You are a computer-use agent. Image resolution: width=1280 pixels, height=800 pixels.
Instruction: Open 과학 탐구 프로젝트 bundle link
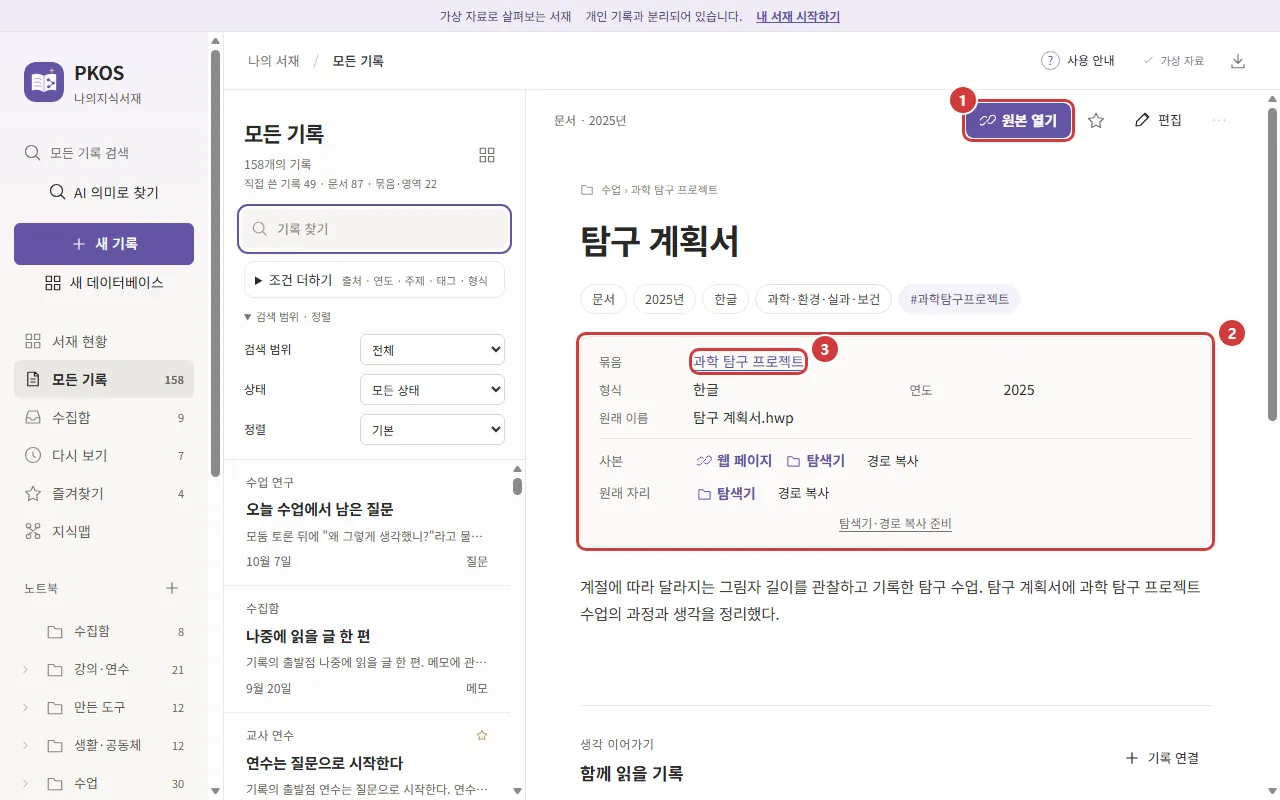748,361
